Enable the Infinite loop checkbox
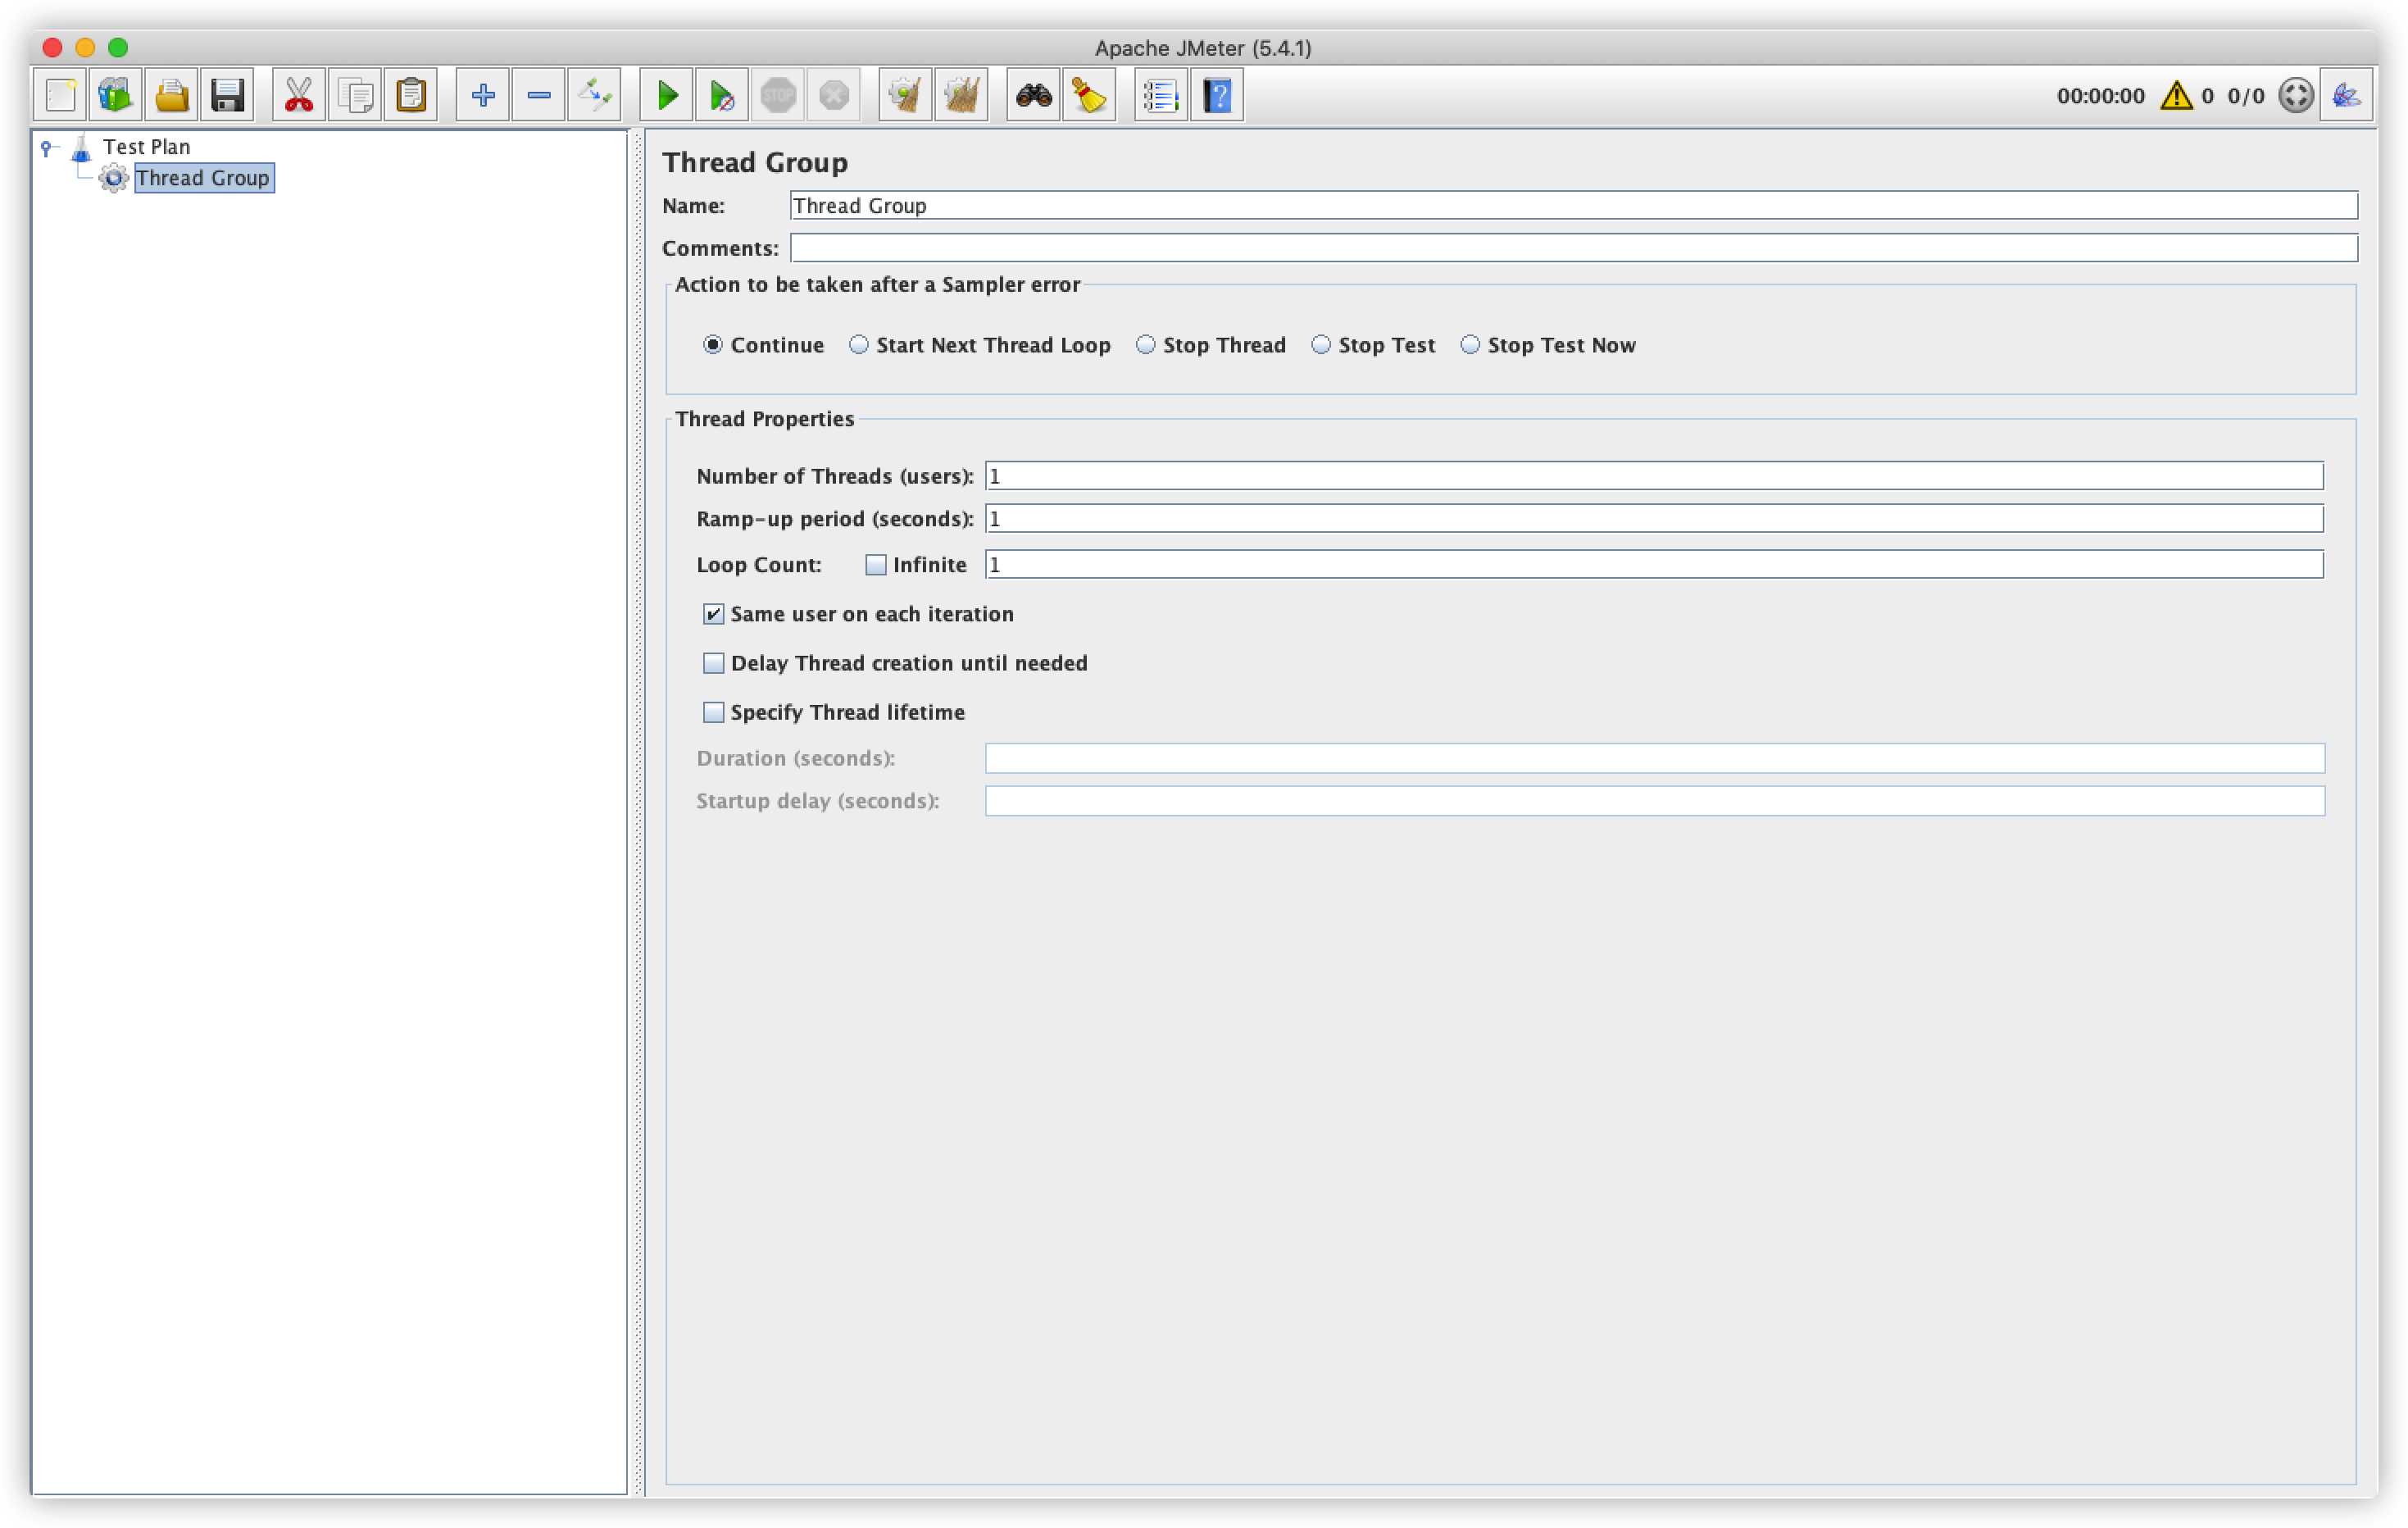 click(x=875, y=565)
